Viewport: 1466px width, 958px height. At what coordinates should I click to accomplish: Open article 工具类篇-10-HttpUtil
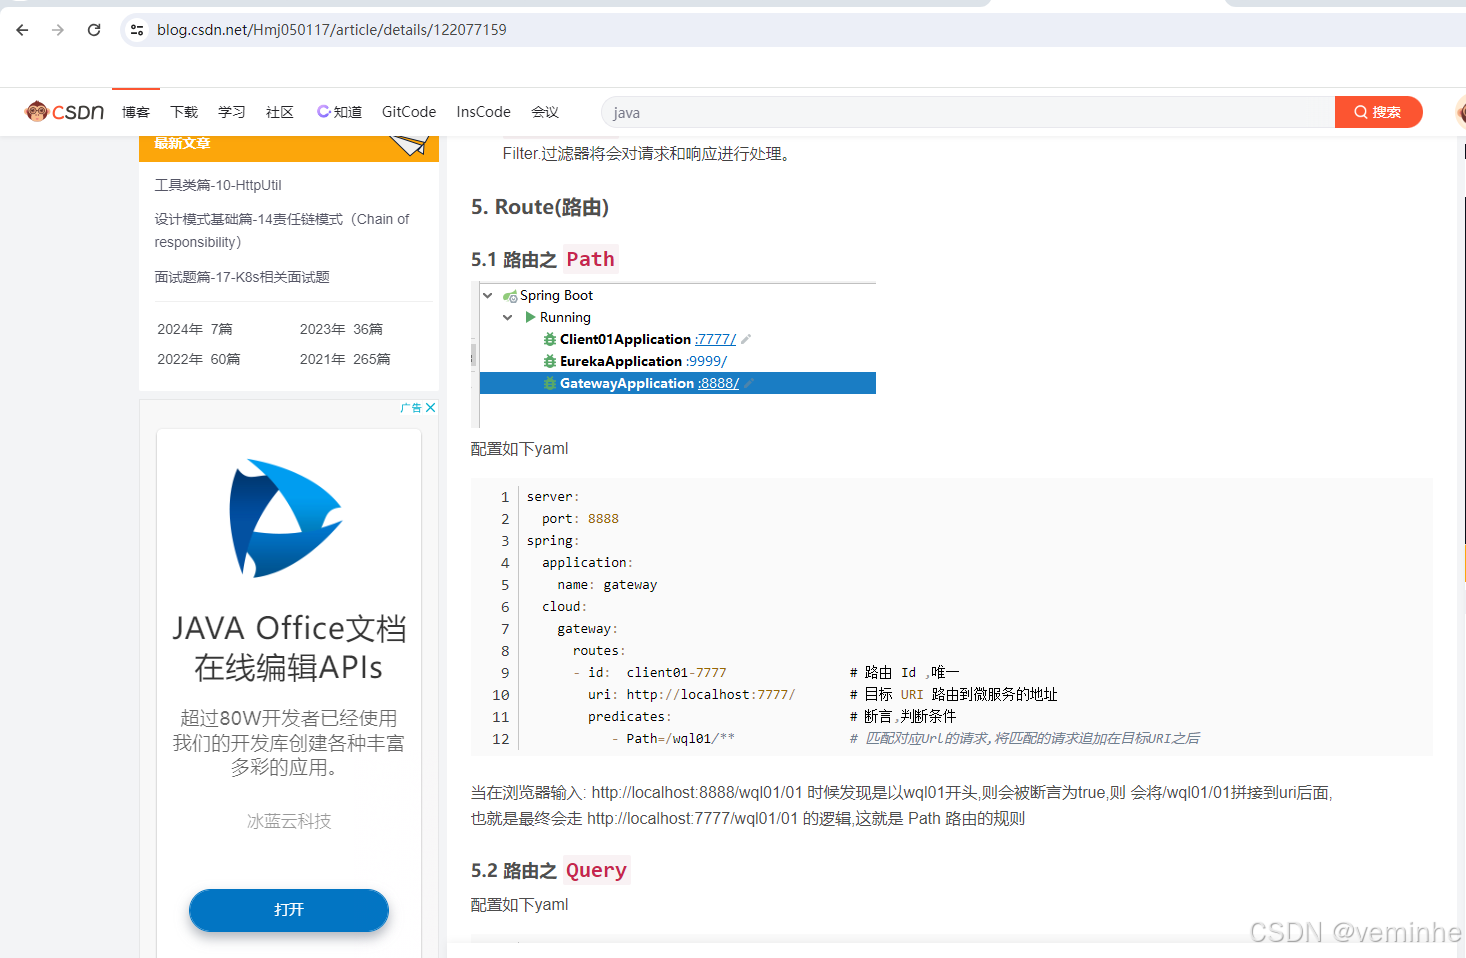pyautogui.click(x=218, y=185)
